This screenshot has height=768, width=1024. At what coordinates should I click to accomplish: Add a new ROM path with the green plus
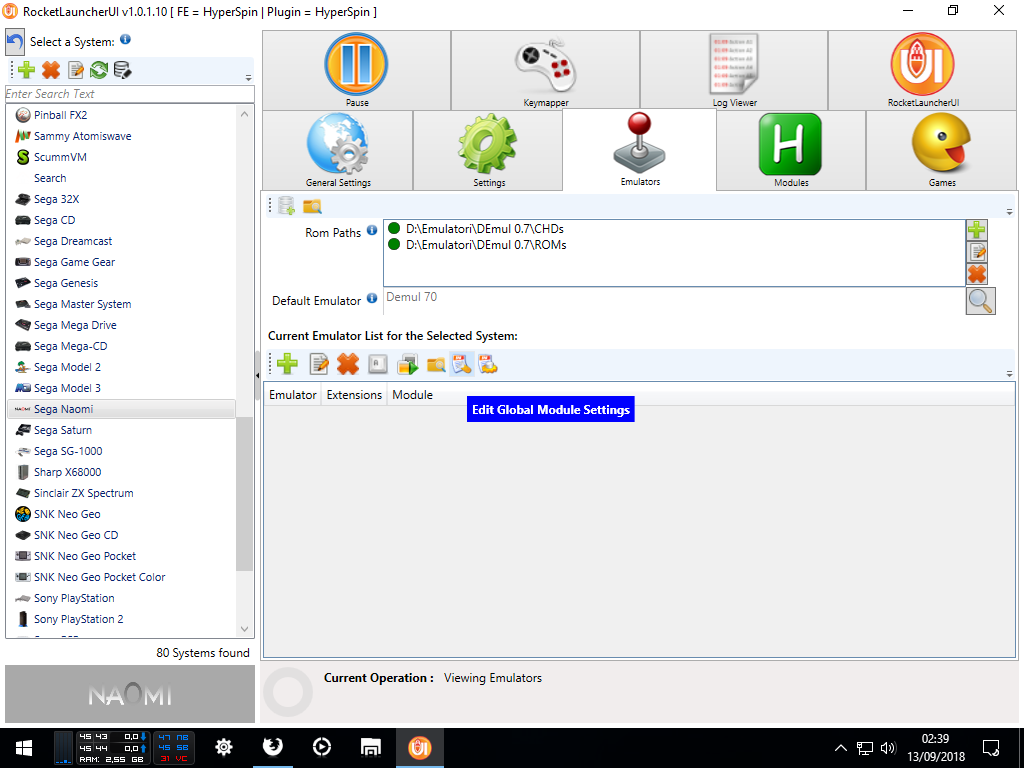pyautogui.click(x=977, y=230)
